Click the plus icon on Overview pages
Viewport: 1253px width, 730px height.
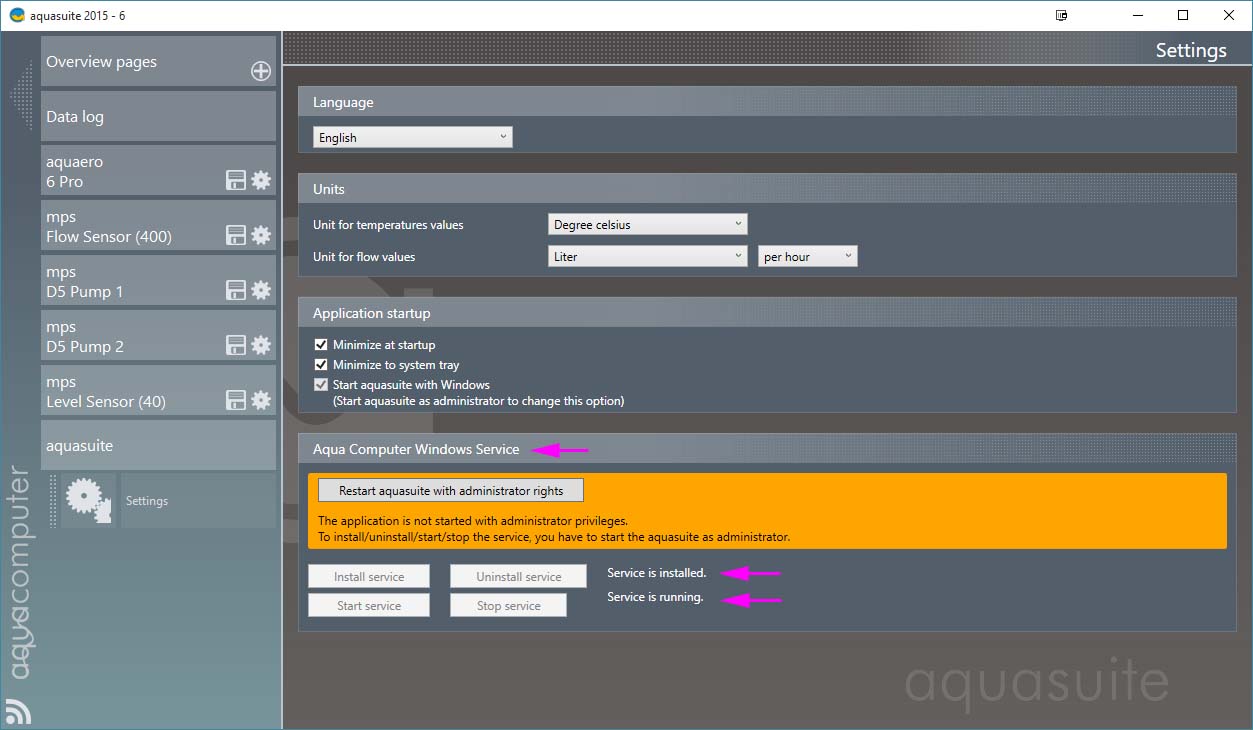(x=260, y=71)
